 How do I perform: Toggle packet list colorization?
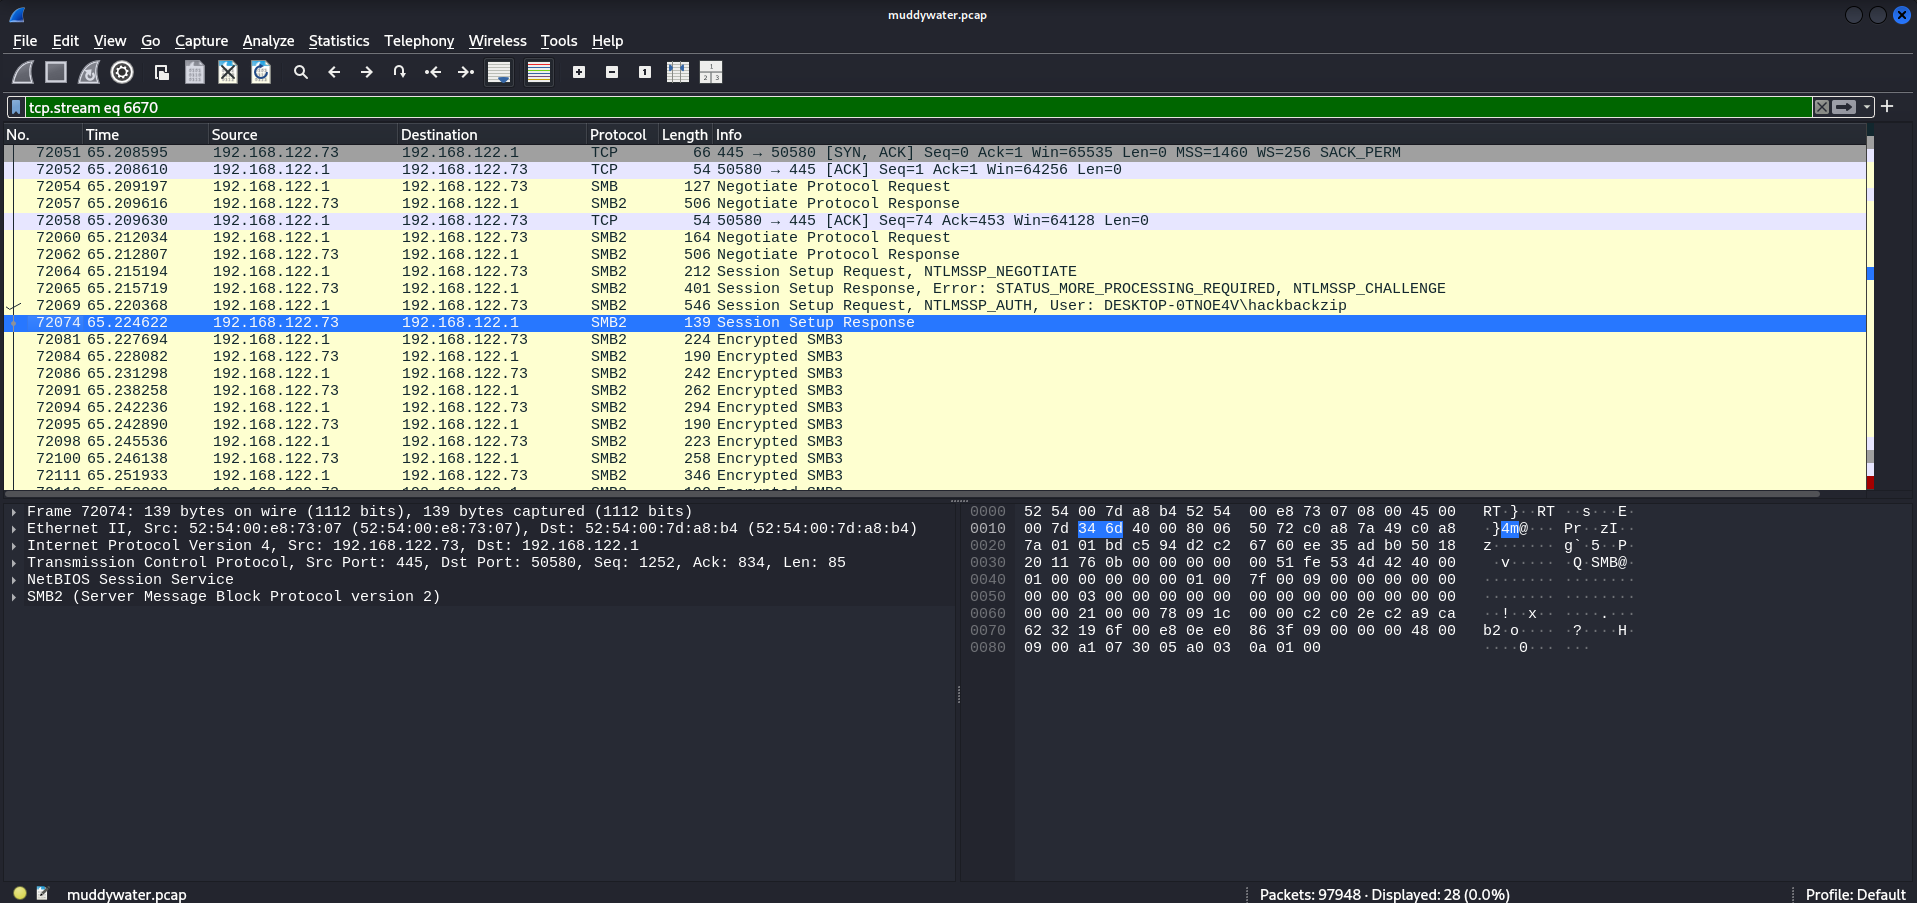tap(539, 72)
